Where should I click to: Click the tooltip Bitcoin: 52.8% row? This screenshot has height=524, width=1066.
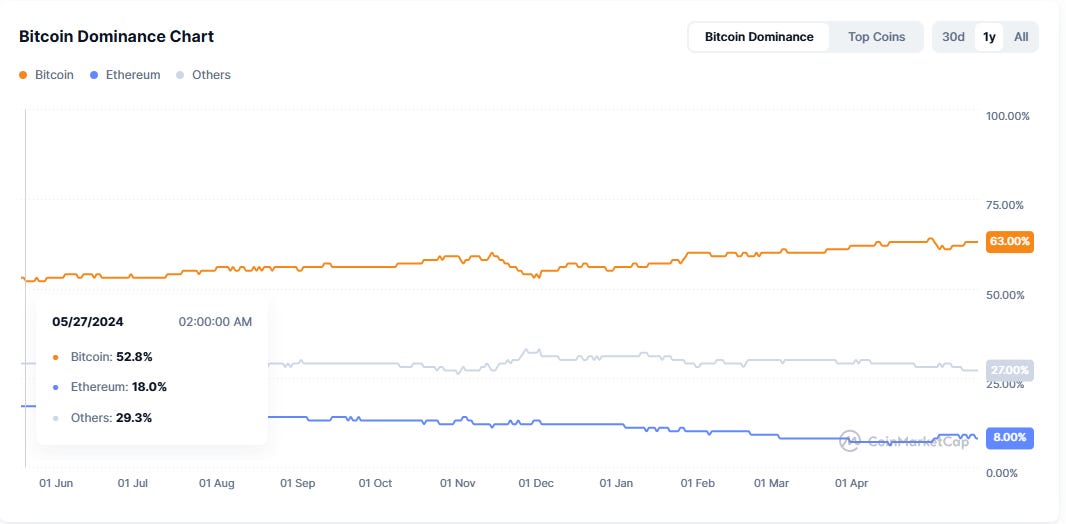(102, 357)
